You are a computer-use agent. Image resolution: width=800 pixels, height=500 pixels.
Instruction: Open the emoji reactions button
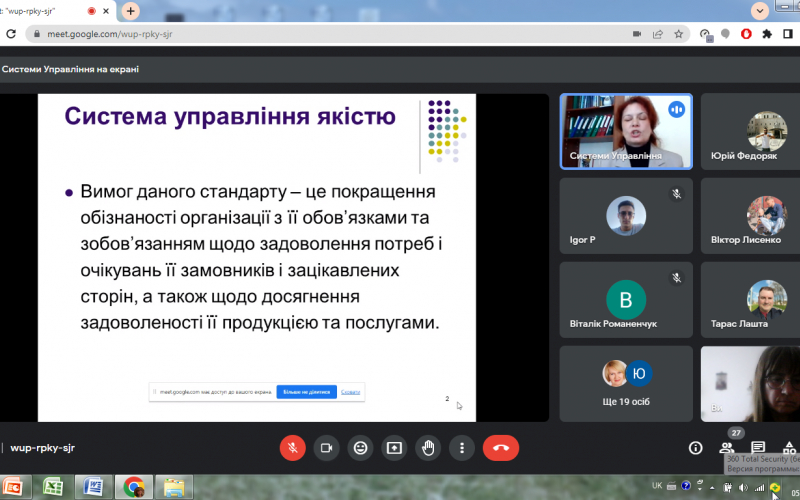click(360, 448)
